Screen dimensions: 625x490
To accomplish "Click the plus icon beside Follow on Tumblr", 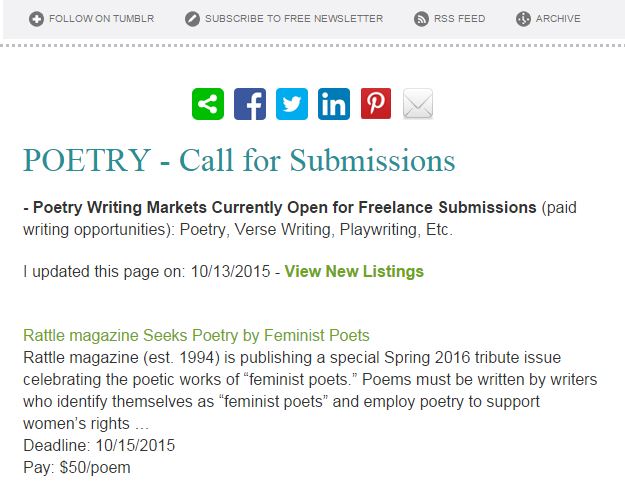I will (x=37, y=19).
